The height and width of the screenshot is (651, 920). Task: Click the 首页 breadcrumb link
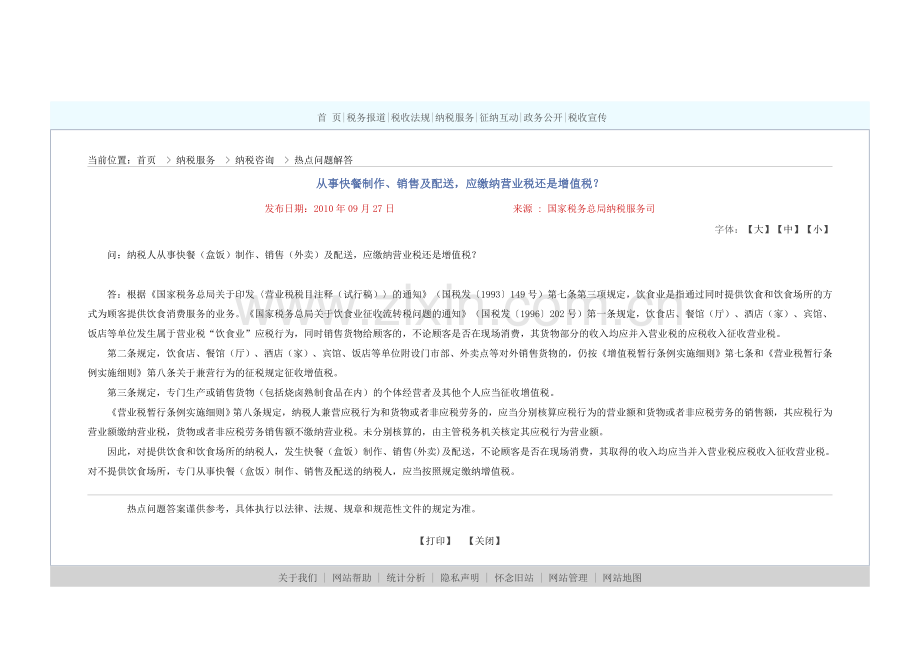[x=146, y=160]
